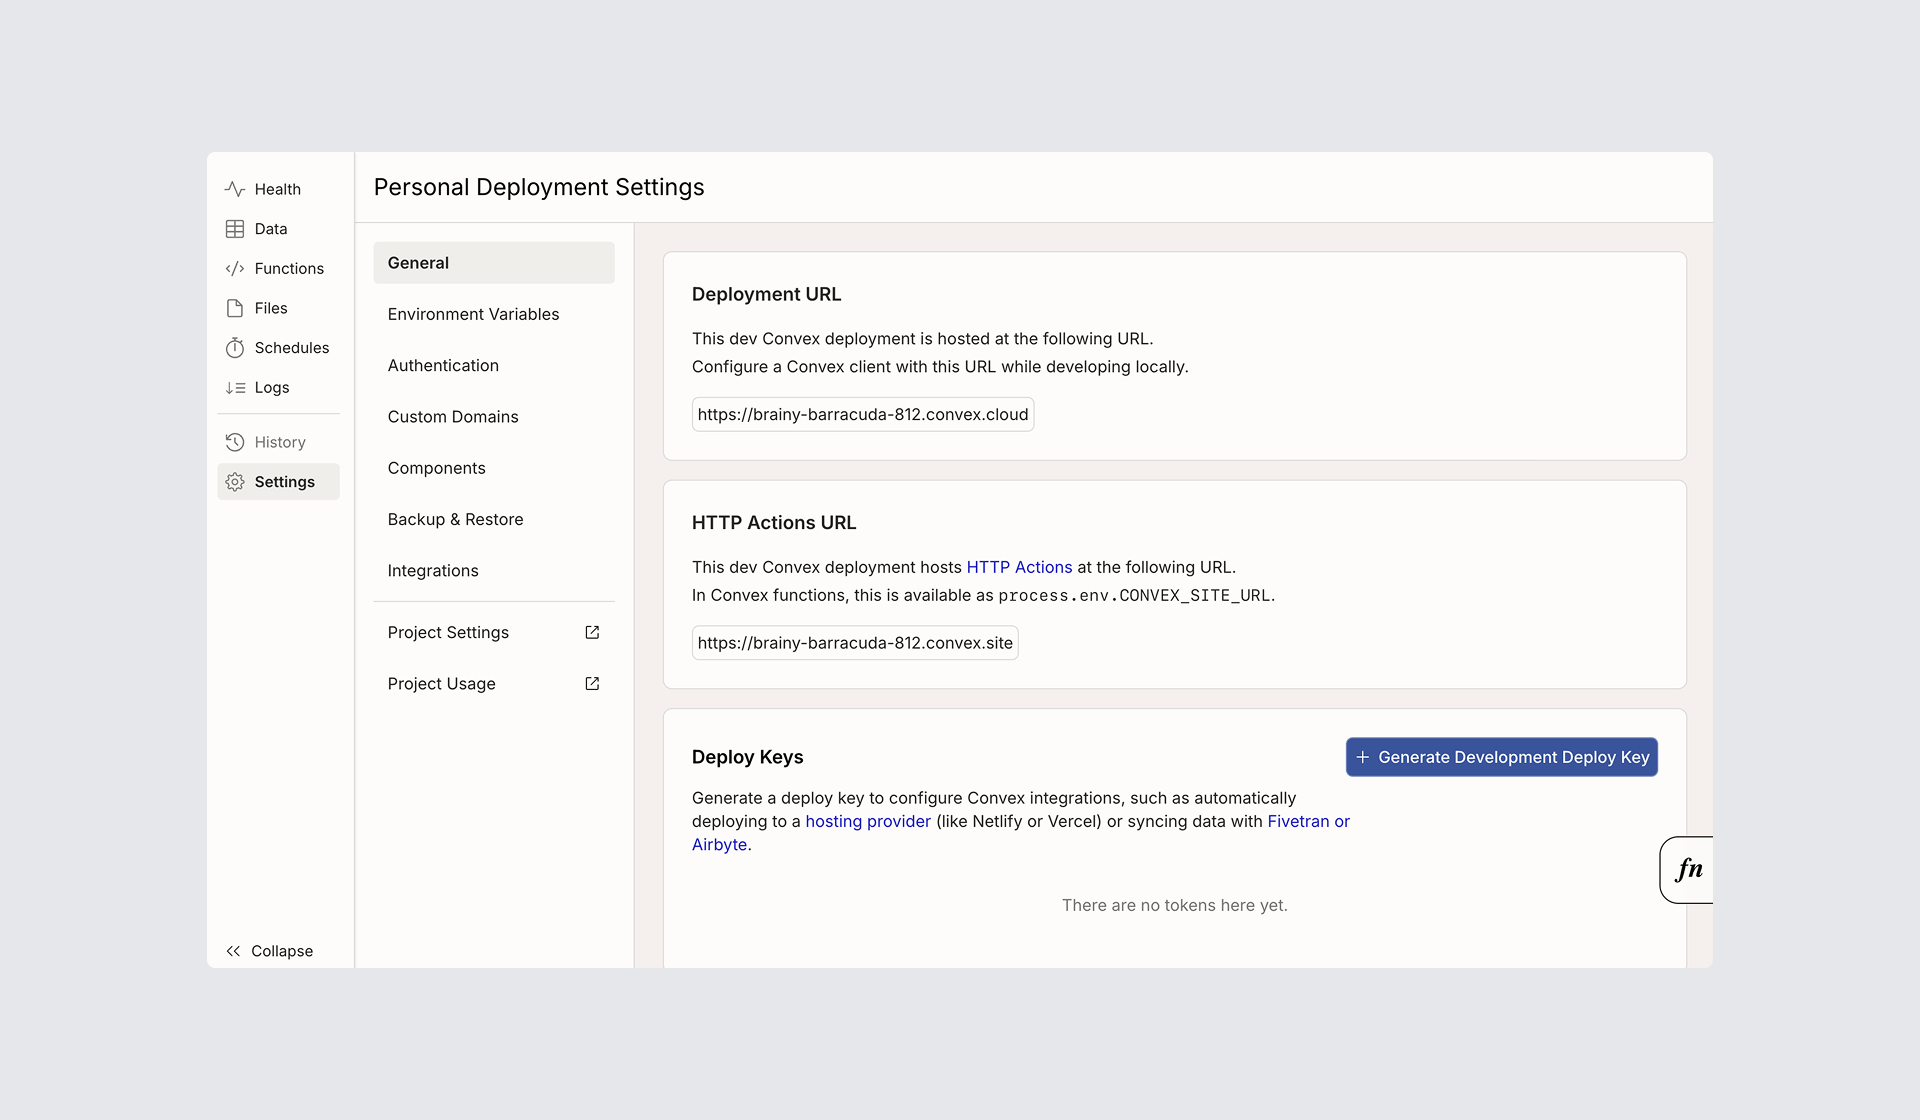
Task: Generate a Development Deploy Key
Action: [x=1501, y=757]
